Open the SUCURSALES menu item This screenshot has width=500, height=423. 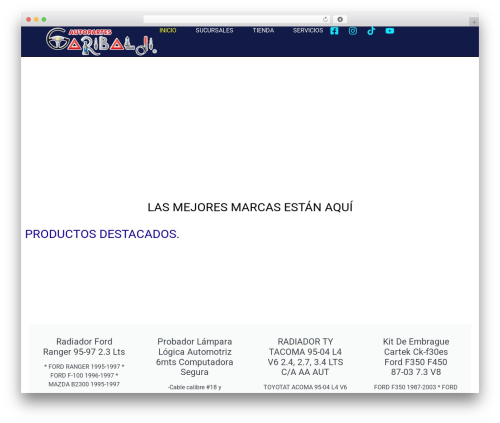tap(214, 30)
